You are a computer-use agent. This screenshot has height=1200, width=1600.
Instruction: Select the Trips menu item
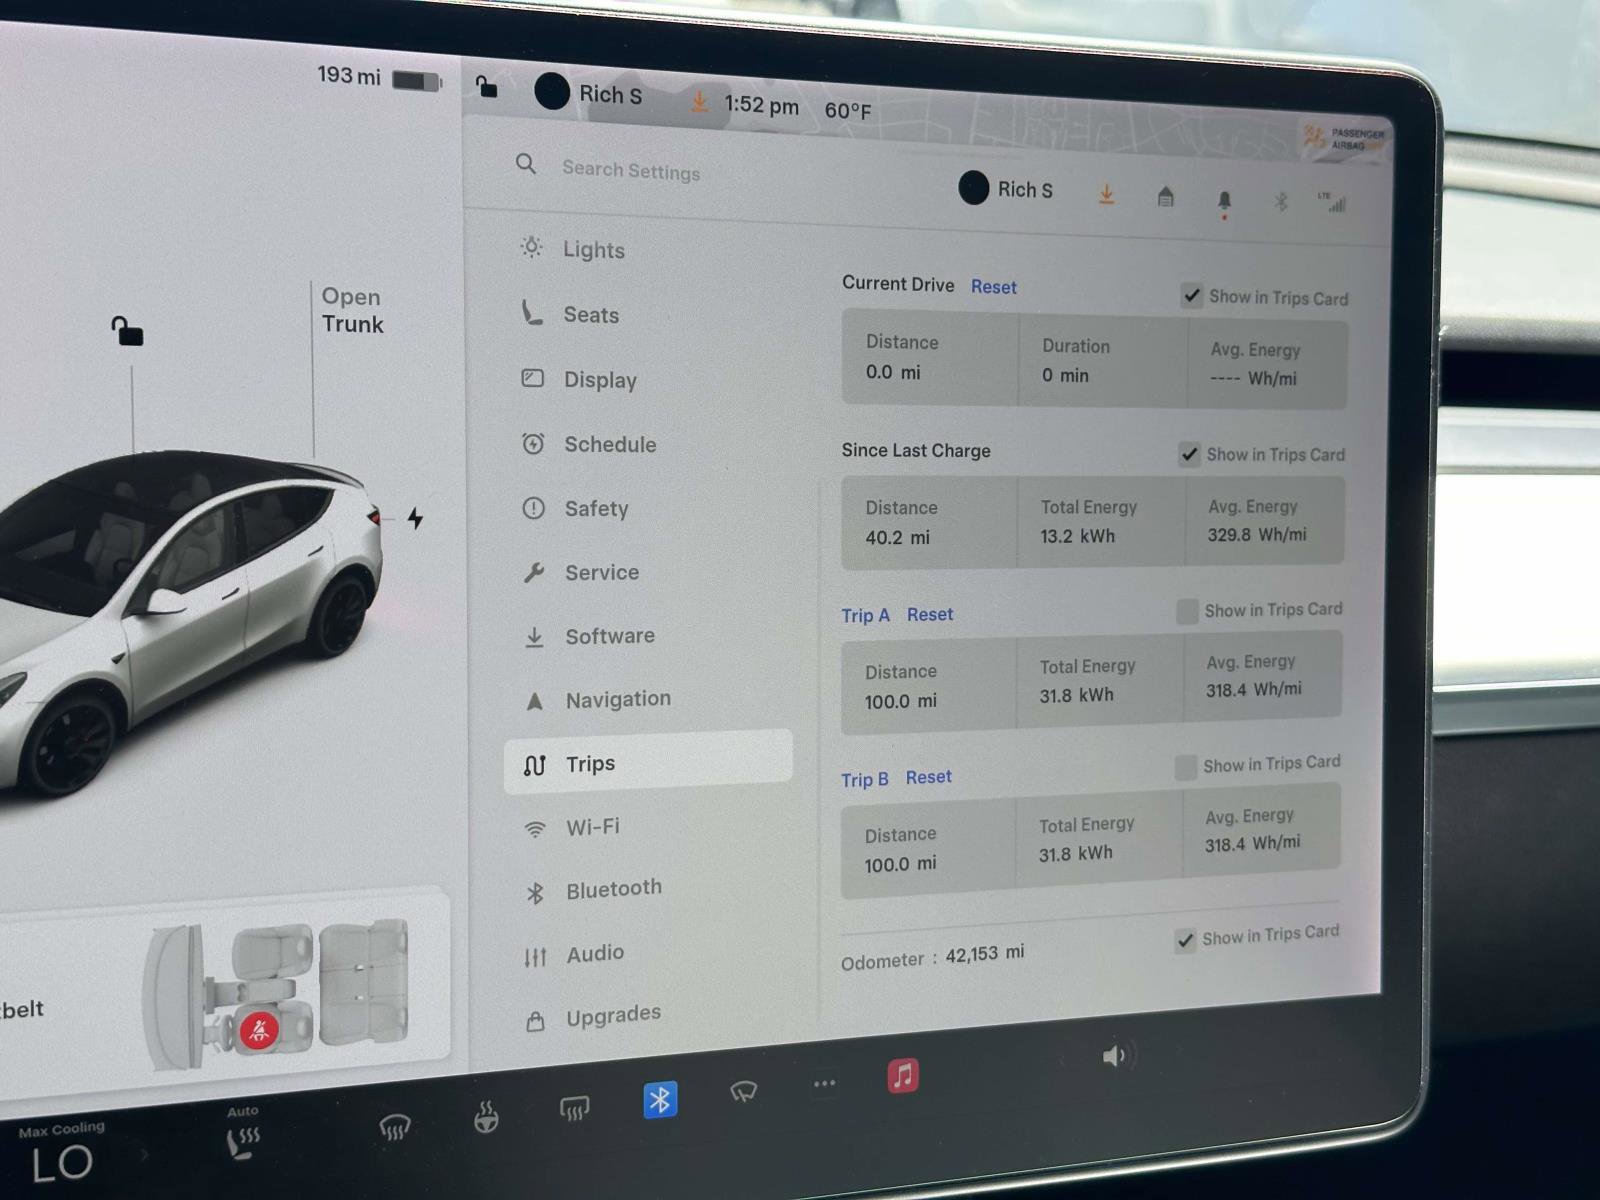648,763
